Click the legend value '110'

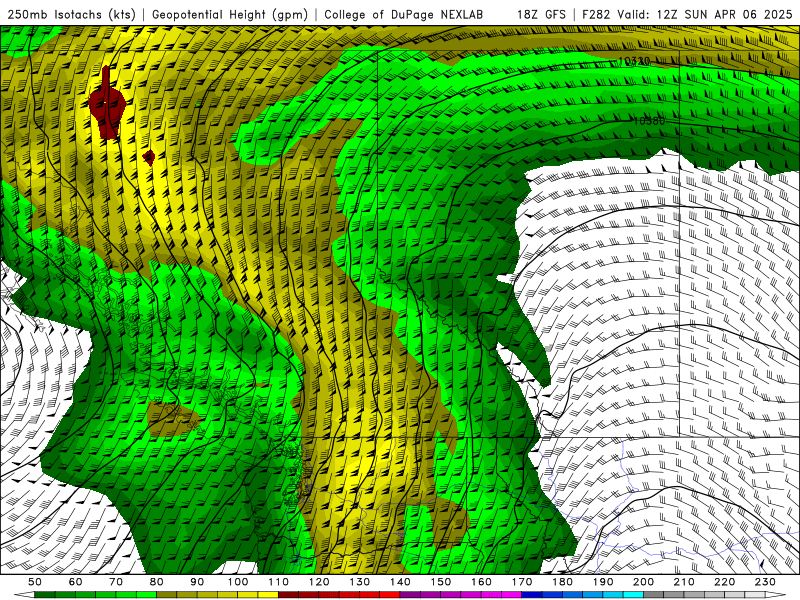tap(279, 582)
